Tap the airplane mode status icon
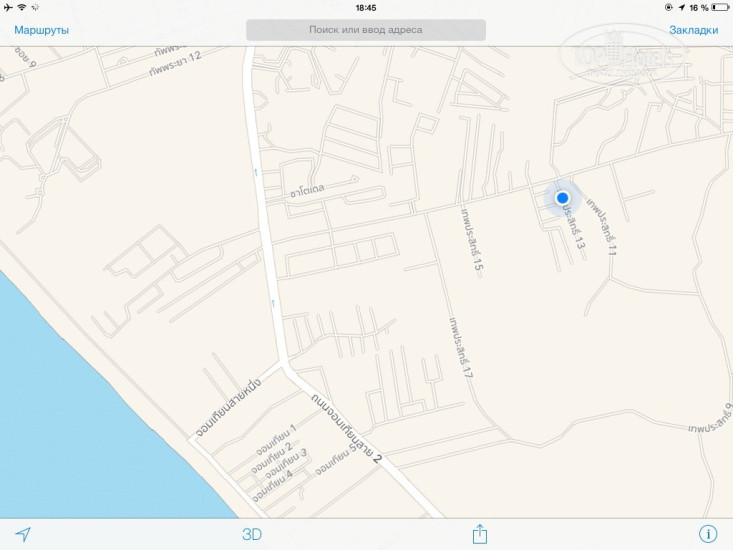 8,7
